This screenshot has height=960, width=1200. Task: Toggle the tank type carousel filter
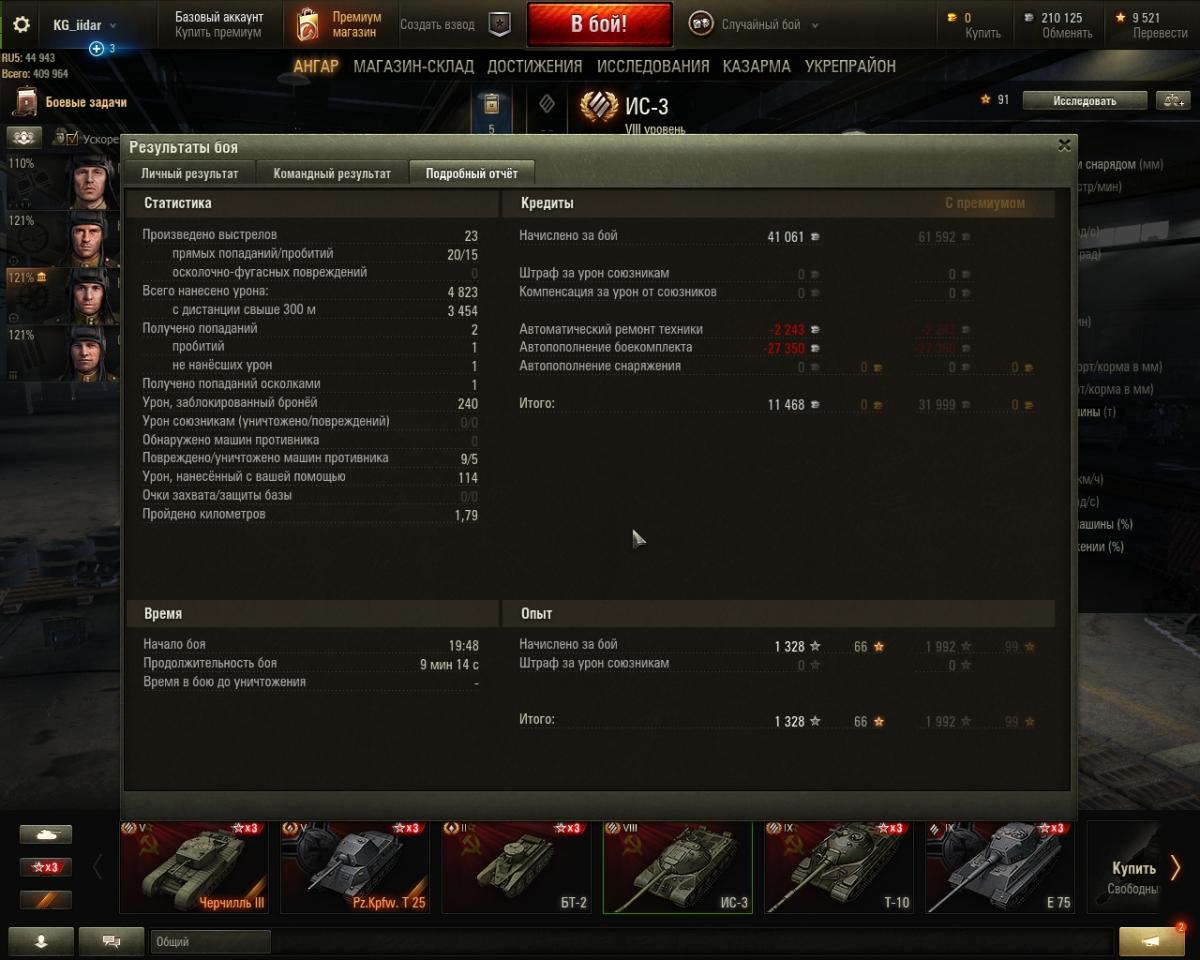tap(46, 834)
